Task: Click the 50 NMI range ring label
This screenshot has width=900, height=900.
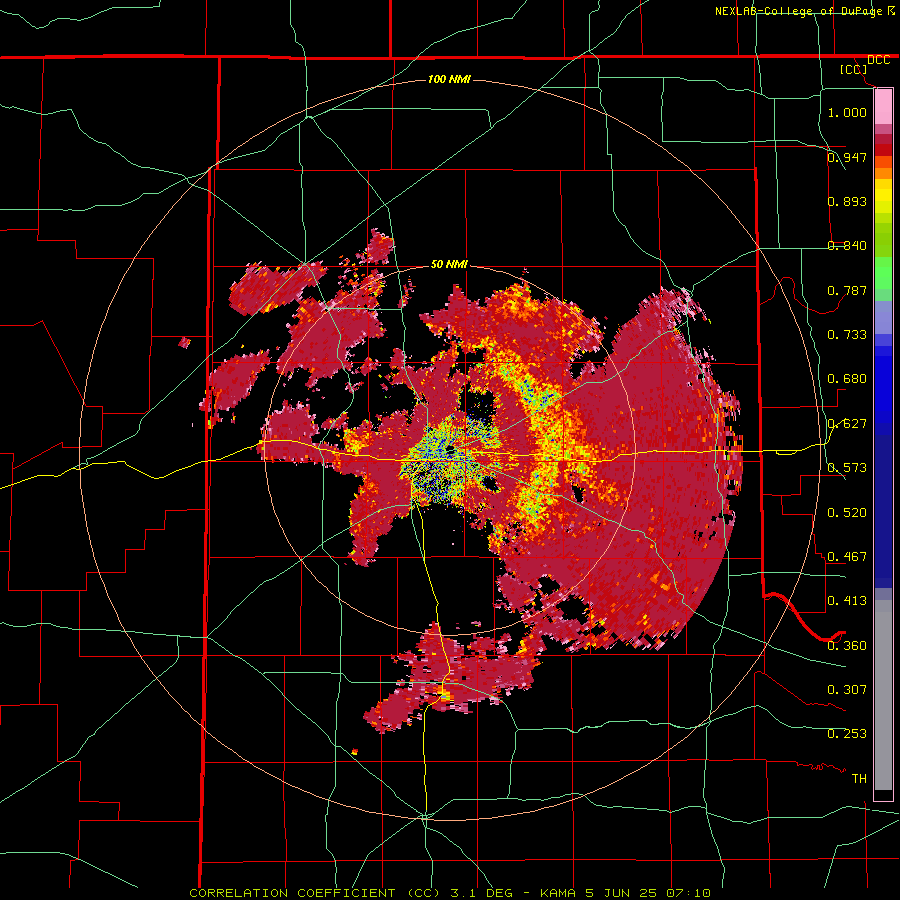Action: click(x=449, y=264)
